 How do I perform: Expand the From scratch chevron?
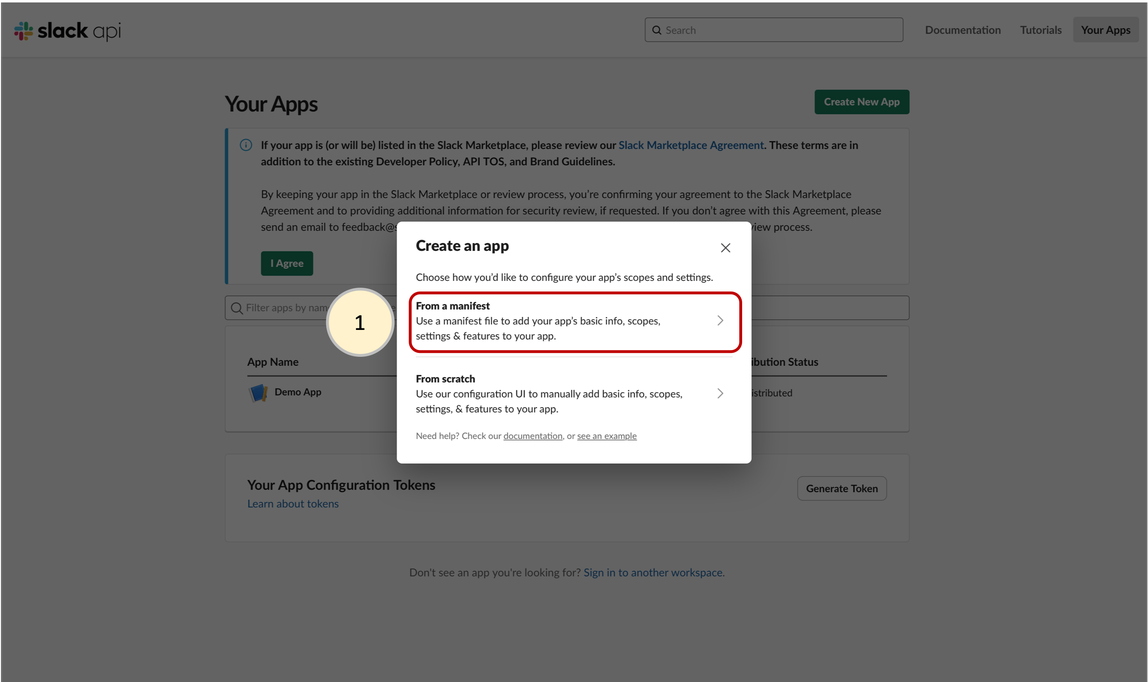[720, 394]
